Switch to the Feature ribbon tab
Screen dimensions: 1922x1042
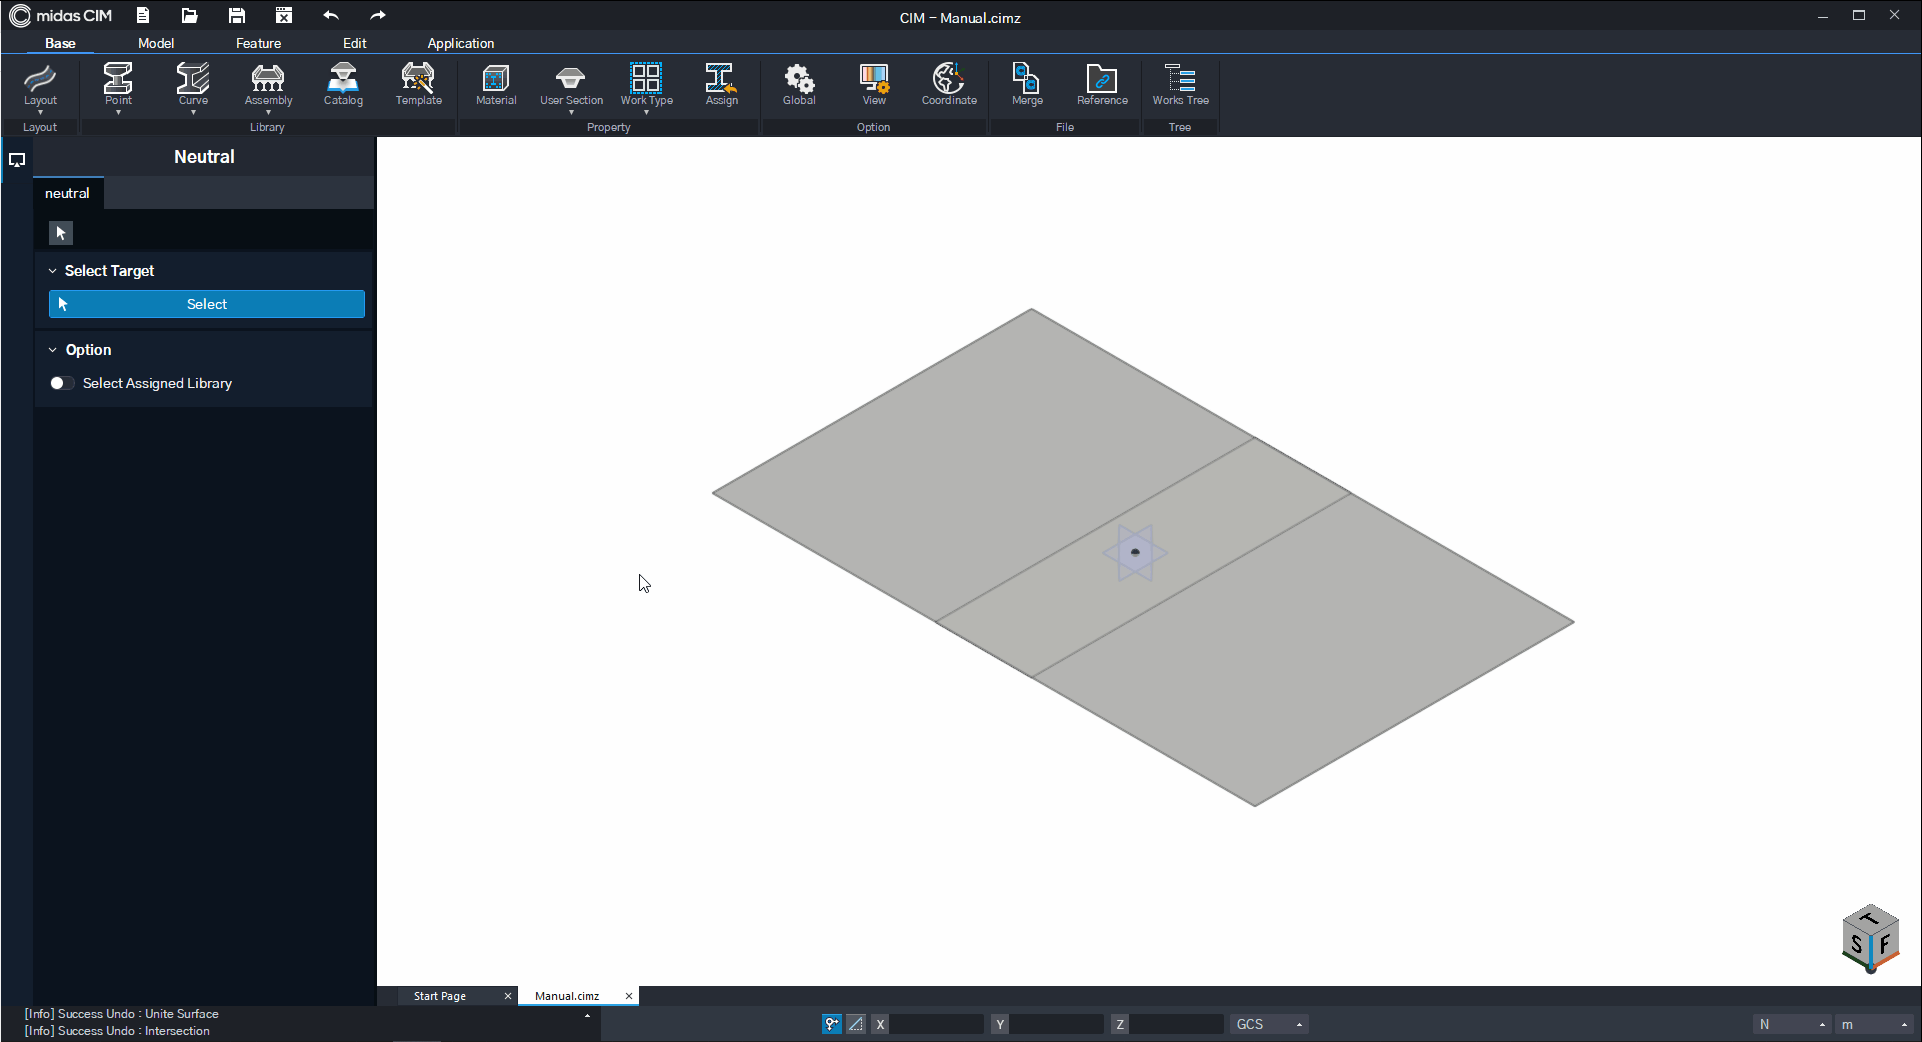coord(258,43)
